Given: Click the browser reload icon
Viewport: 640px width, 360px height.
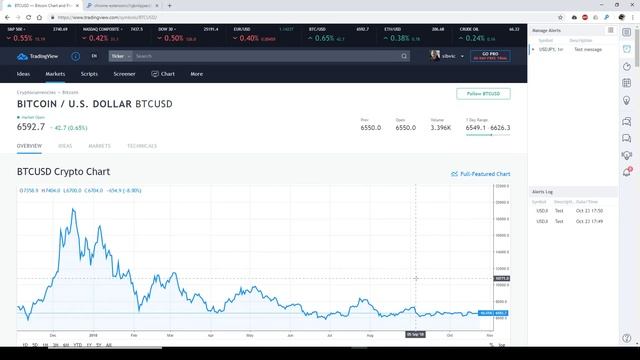Looking at the screenshot, I should 28,17.
